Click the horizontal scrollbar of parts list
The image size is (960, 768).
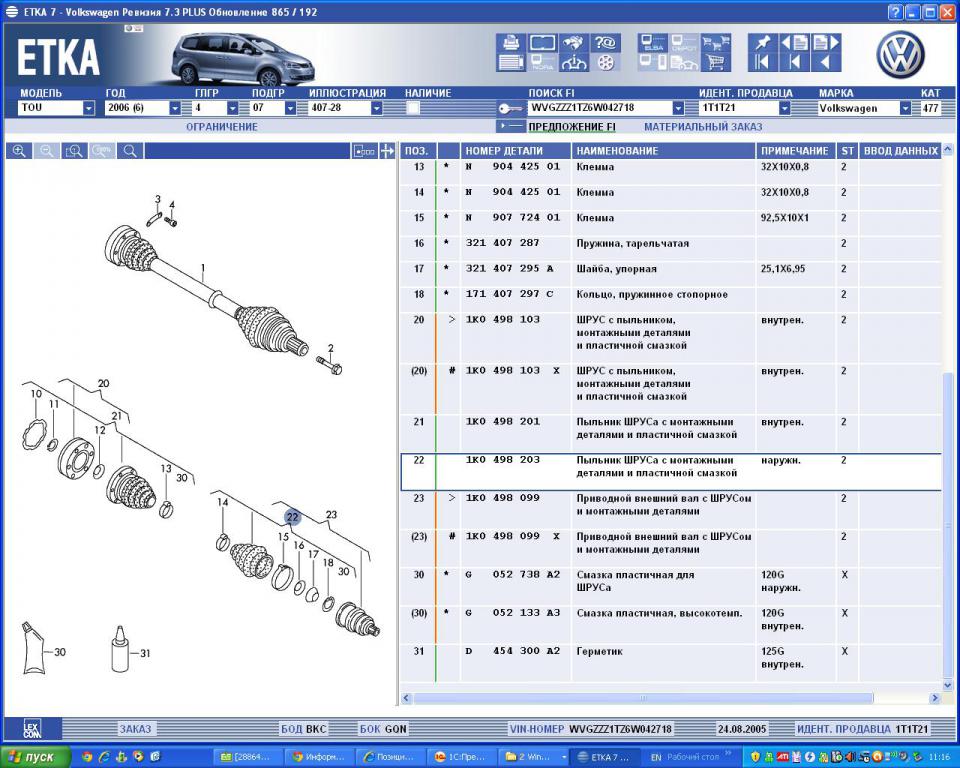(x=643, y=698)
